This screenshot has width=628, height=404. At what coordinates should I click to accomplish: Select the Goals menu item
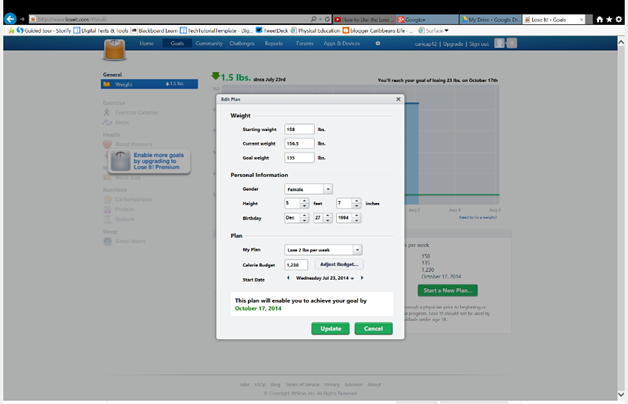point(177,43)
